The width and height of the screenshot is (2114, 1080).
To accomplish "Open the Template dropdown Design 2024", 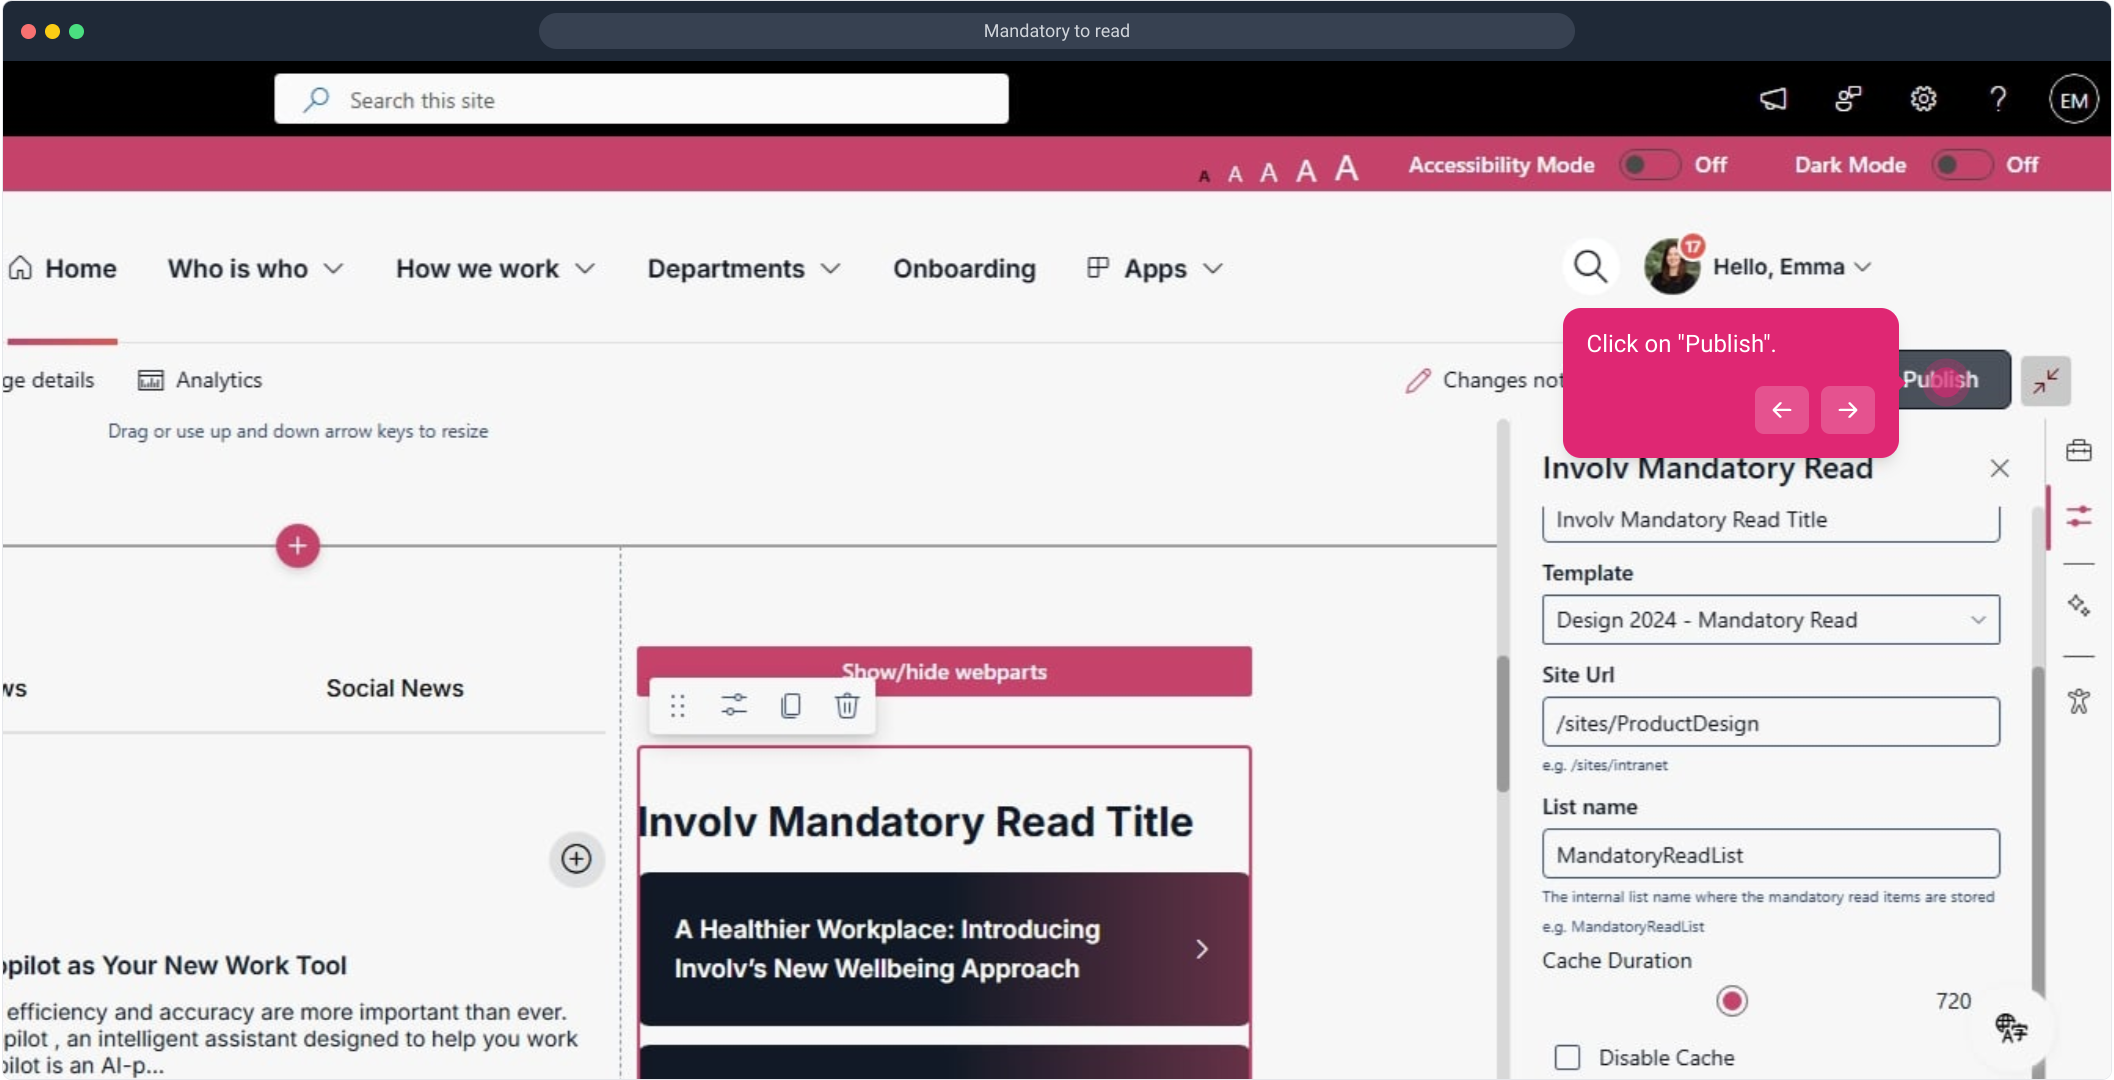I will click(x=1770, y=620).
